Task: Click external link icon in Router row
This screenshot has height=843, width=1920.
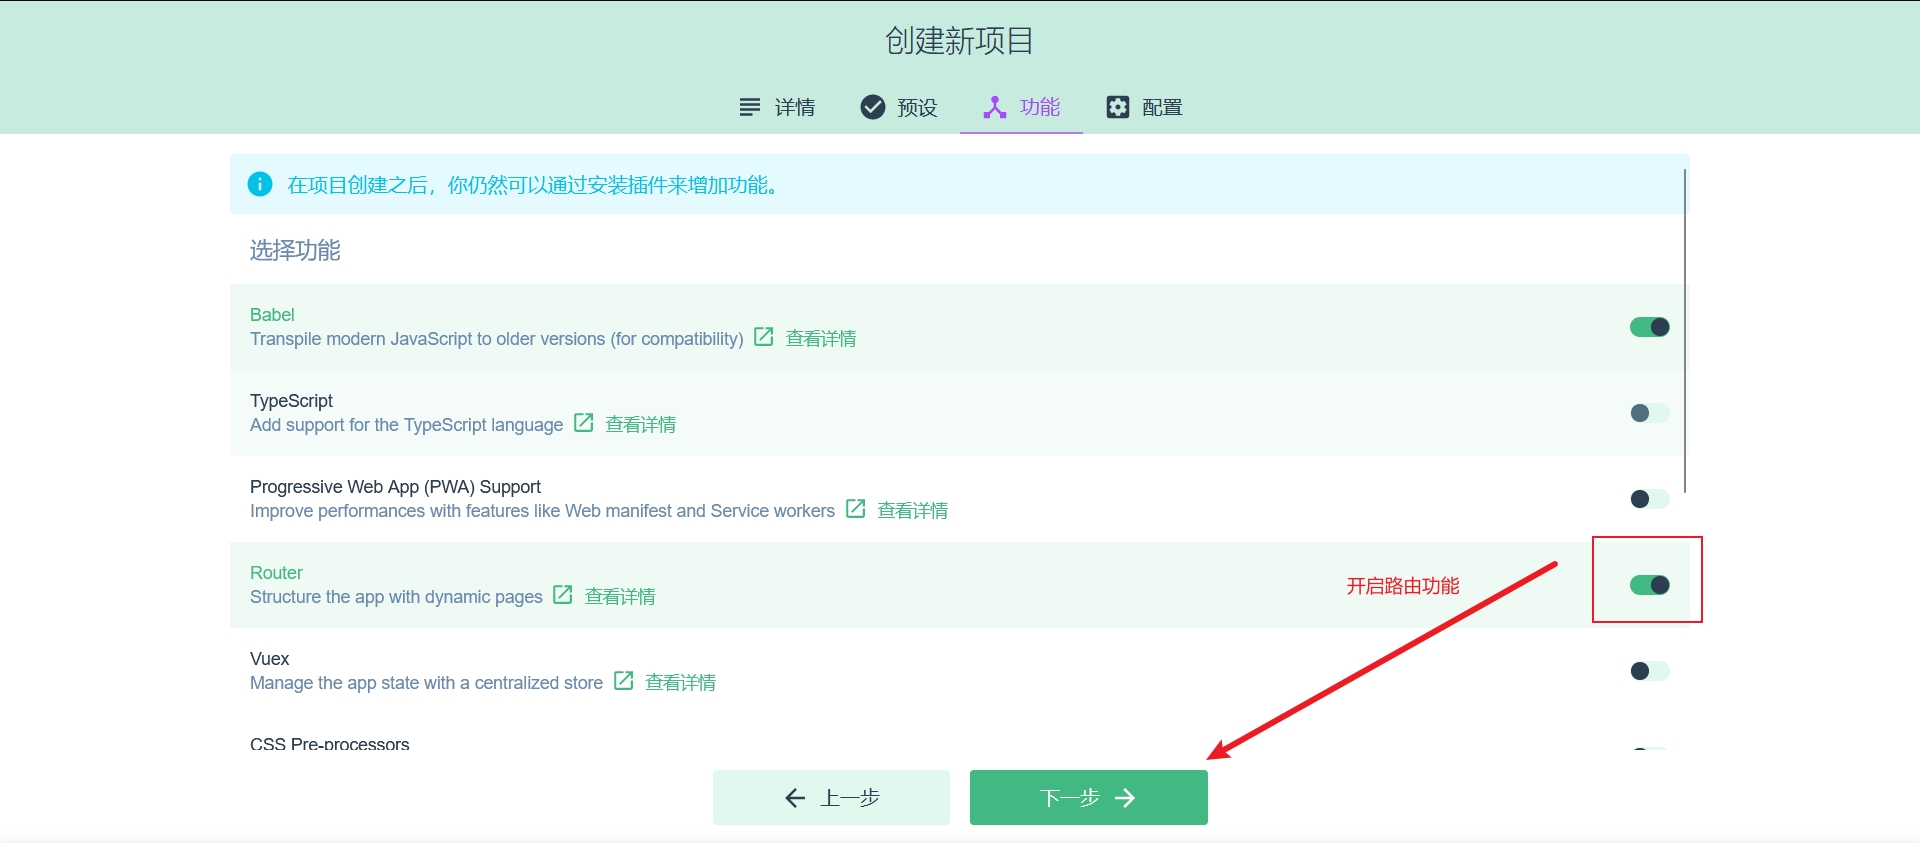Action: click(563, 595)
